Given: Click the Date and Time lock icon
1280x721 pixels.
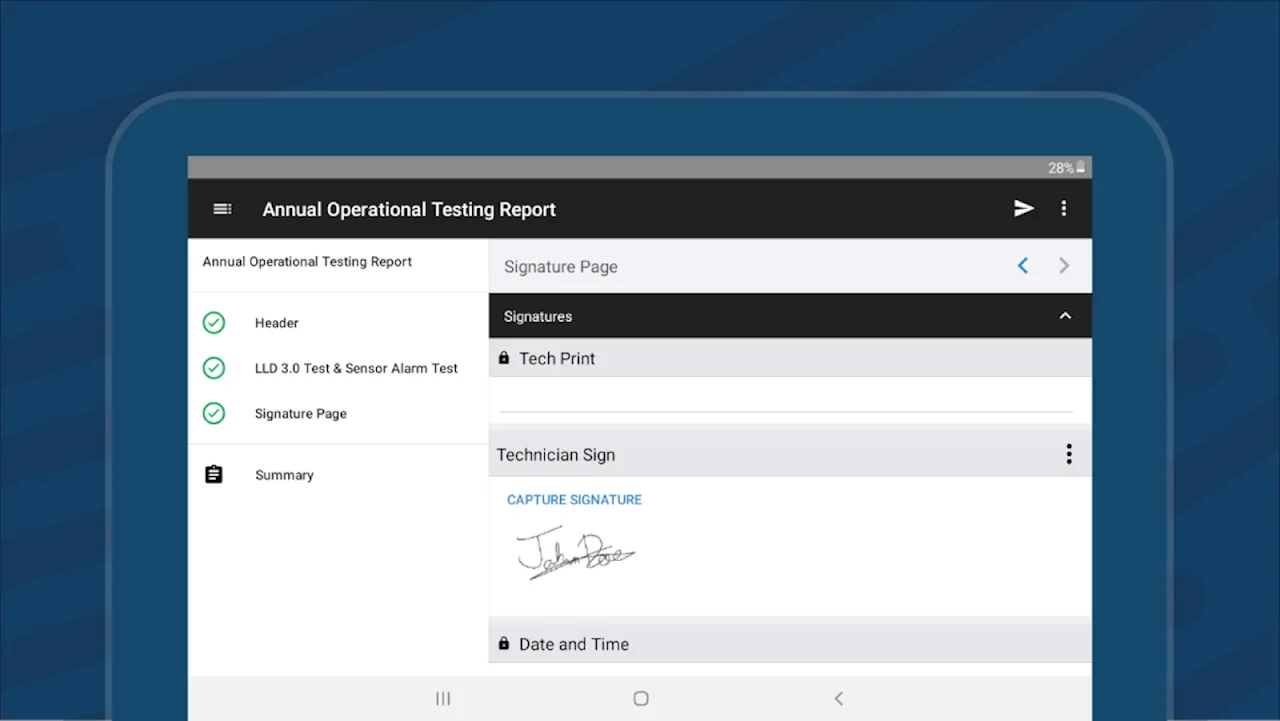Looking at the screenshot, I should 504,644.
